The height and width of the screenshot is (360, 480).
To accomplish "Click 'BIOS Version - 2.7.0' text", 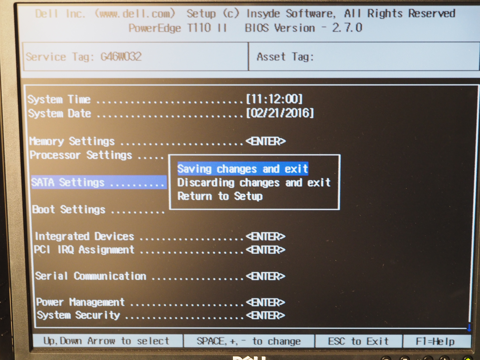I will tap(303, 28).
